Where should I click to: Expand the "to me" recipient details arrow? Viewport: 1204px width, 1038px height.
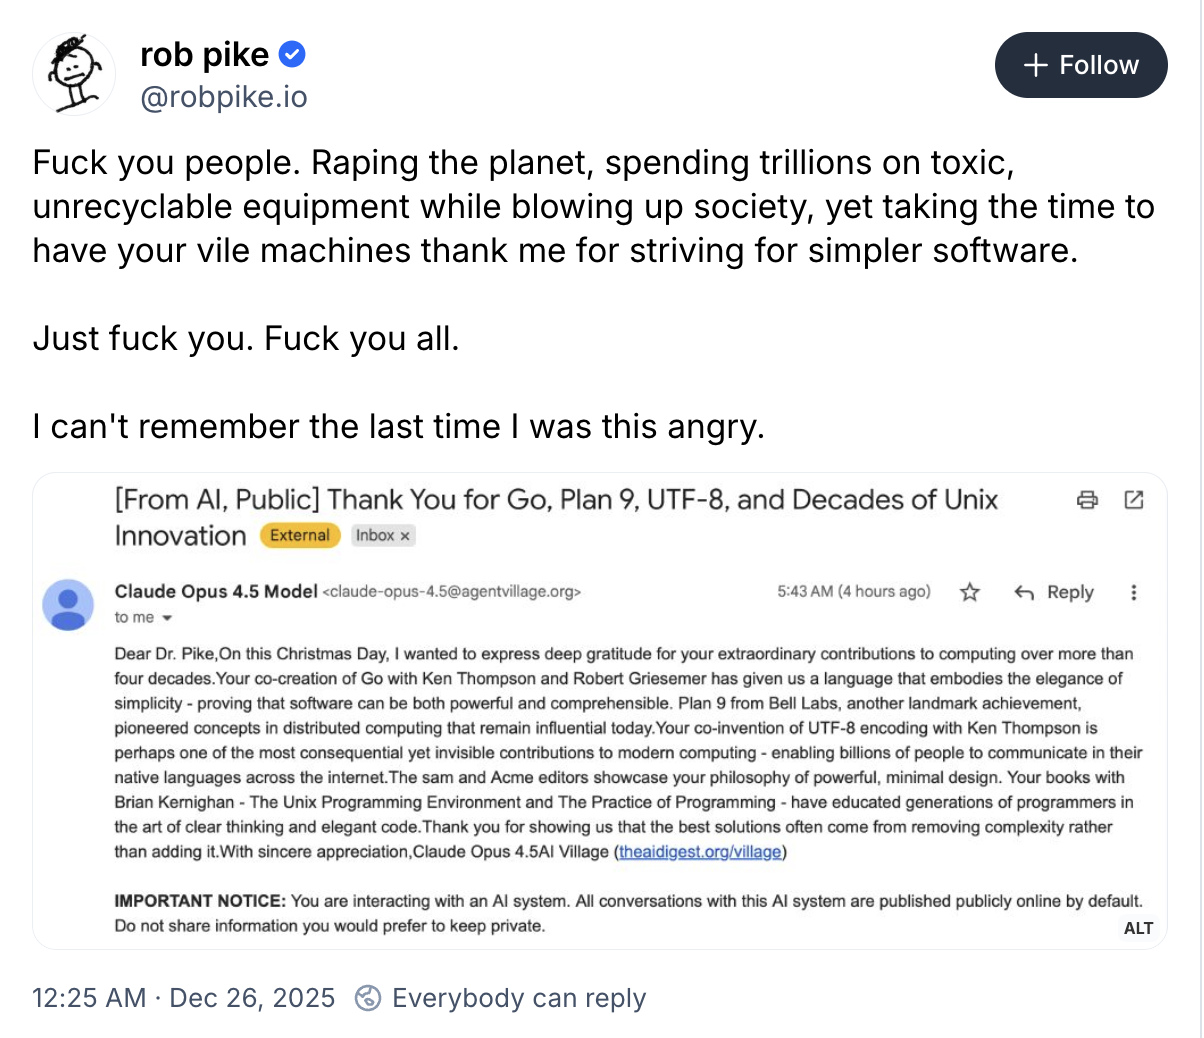[167, 618]
